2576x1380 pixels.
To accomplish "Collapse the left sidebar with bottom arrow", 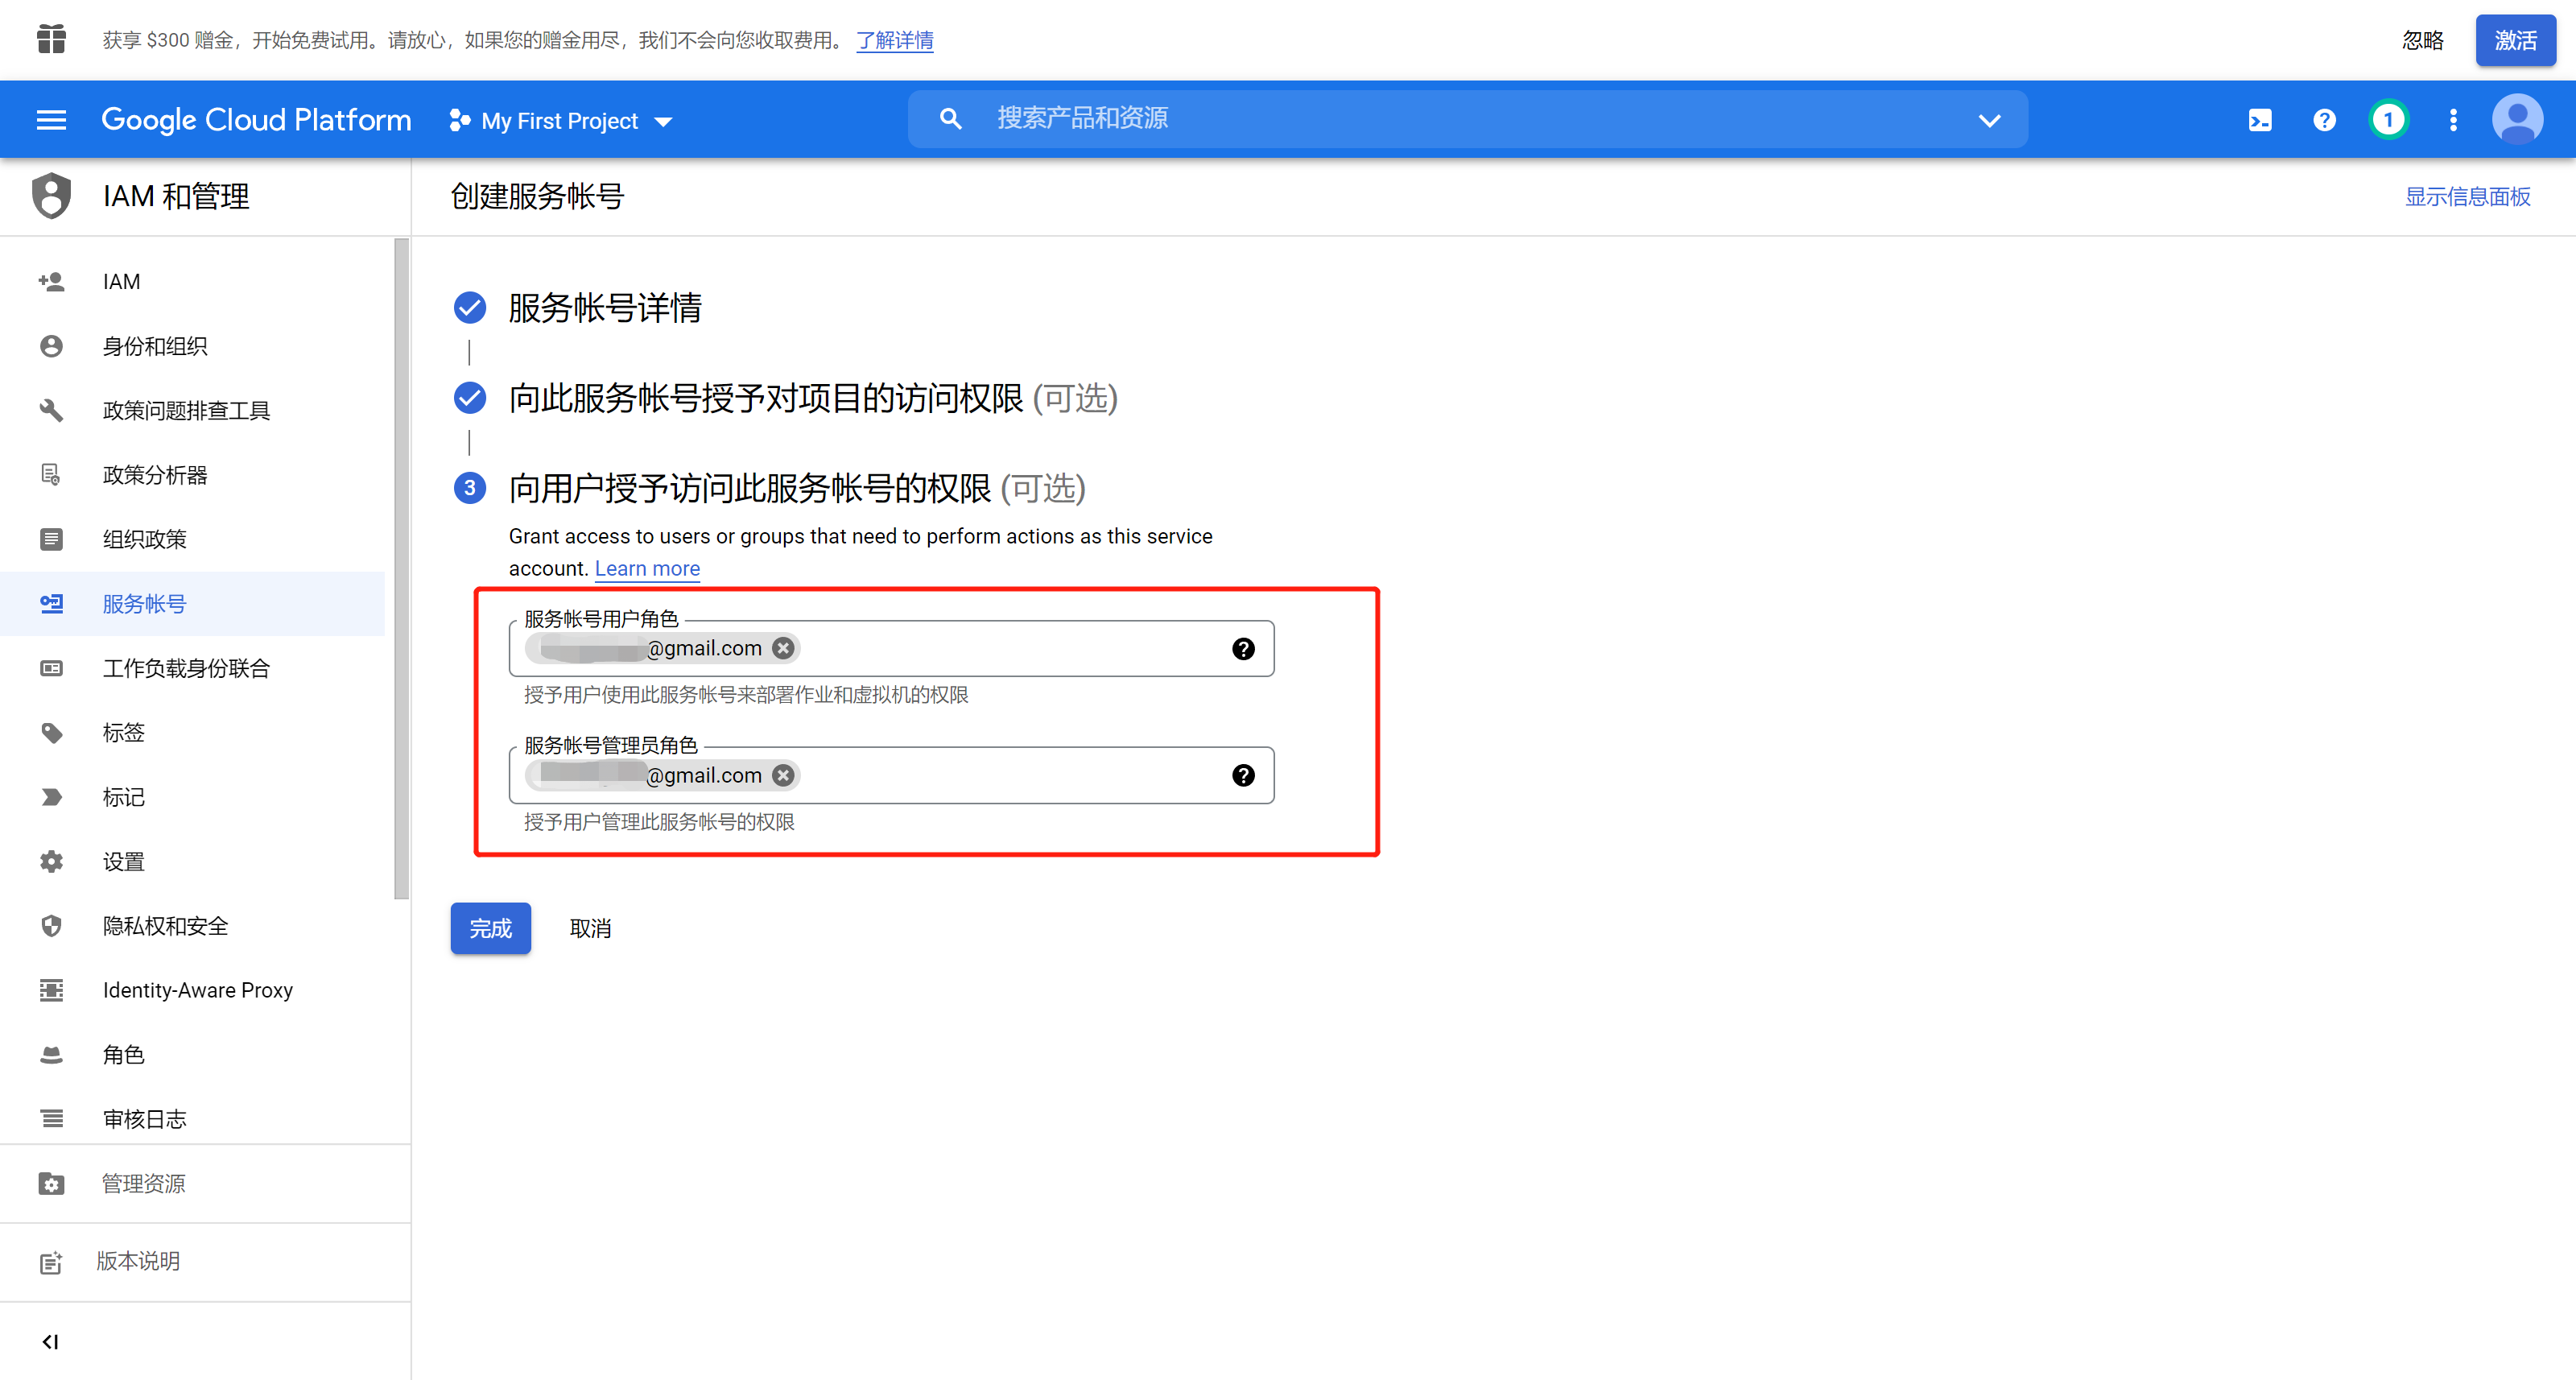I will coord(51,1341).
